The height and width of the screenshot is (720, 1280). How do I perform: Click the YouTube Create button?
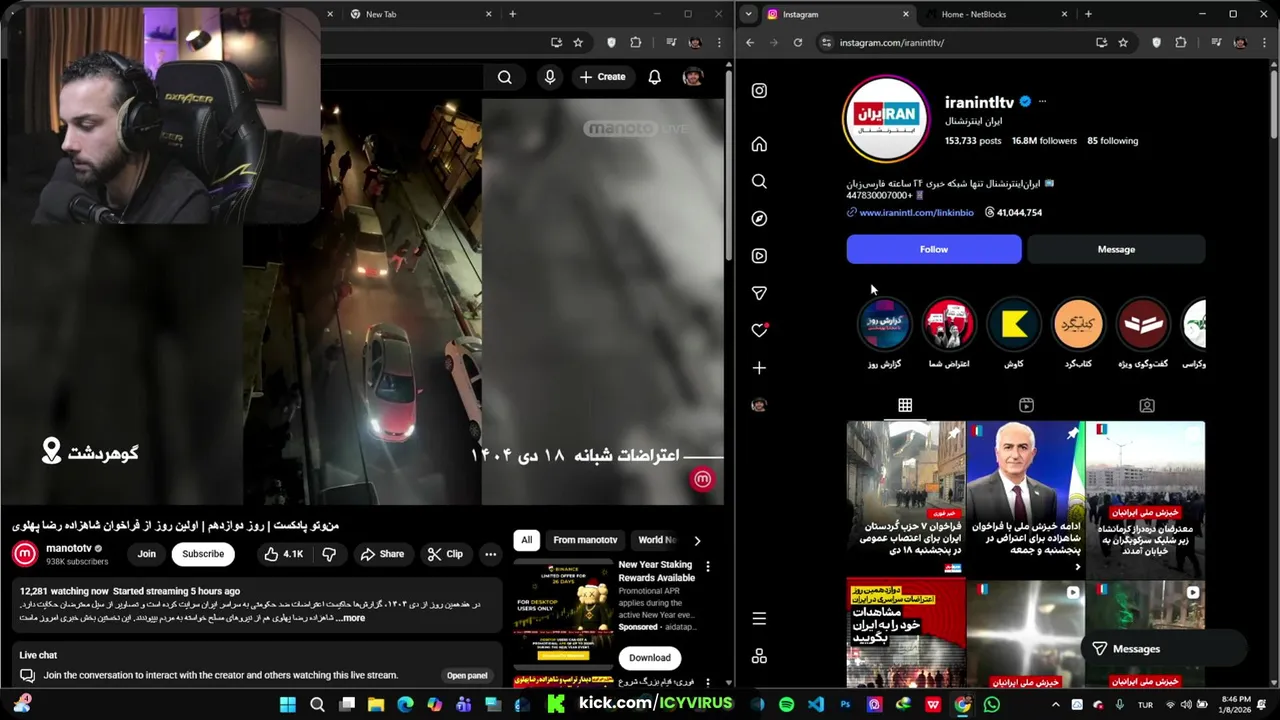click(x=602, y=77)
